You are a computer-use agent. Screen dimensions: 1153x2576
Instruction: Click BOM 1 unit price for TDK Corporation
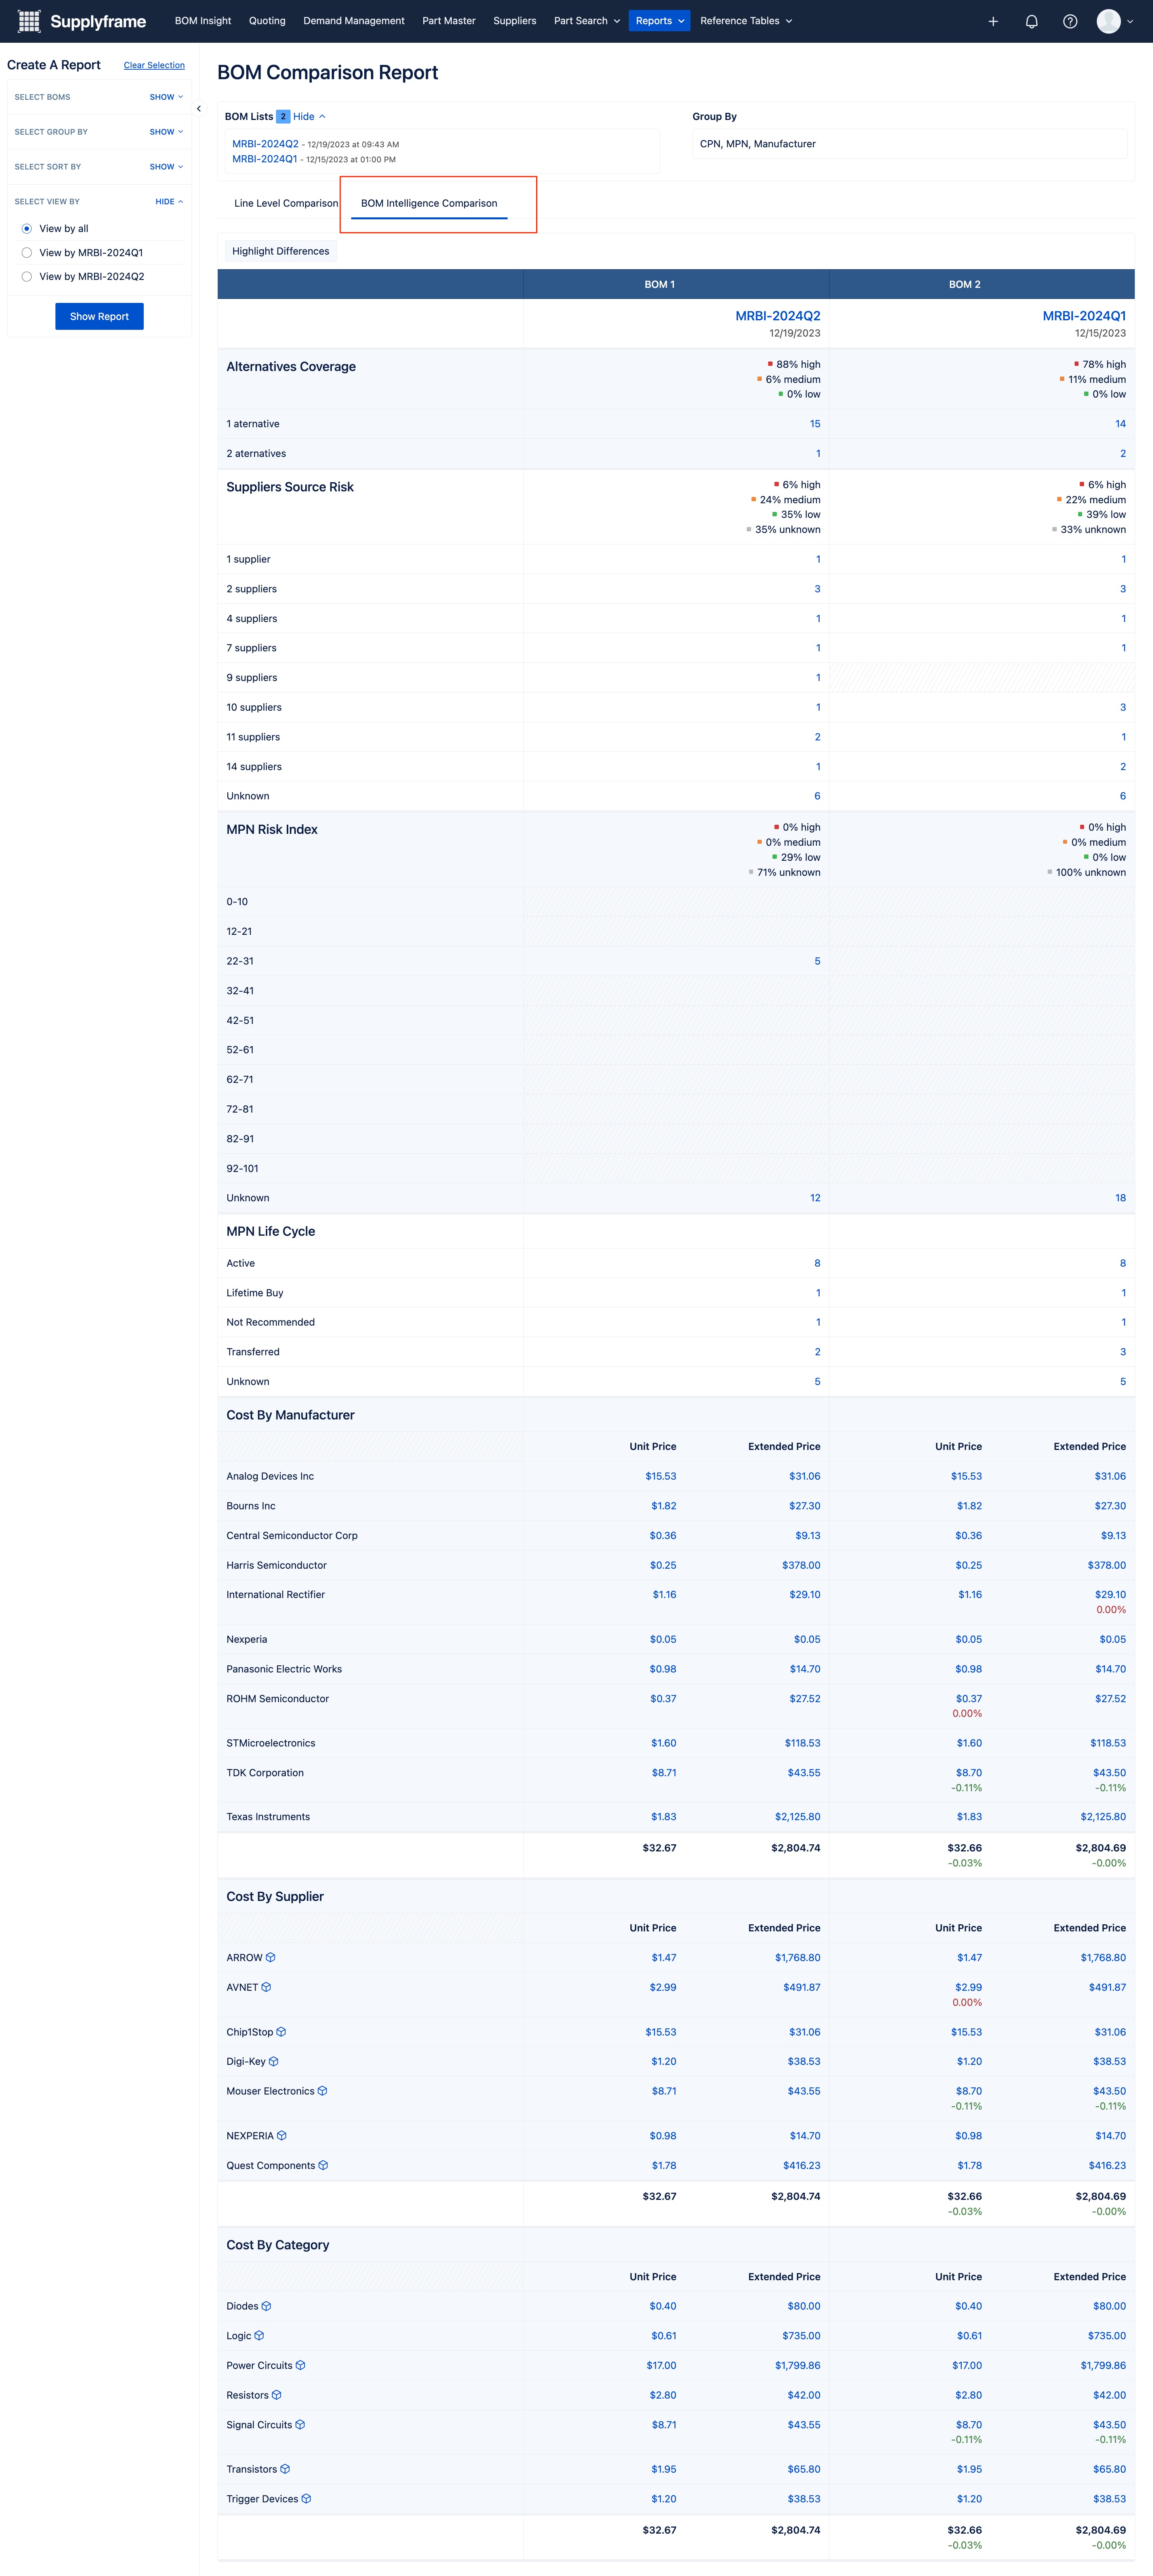(664, 1773)
